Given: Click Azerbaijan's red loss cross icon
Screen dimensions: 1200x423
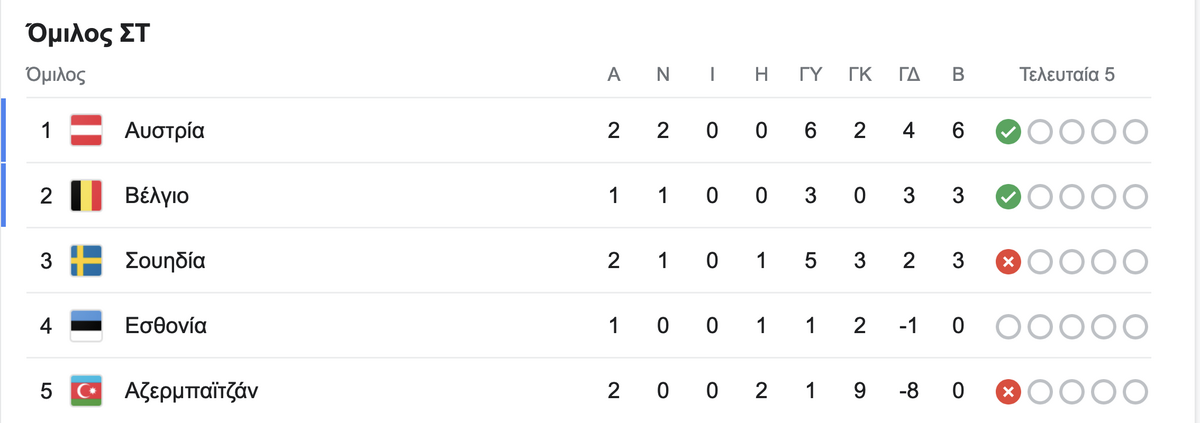Looking at the screenshot, I should [1008, 391].
